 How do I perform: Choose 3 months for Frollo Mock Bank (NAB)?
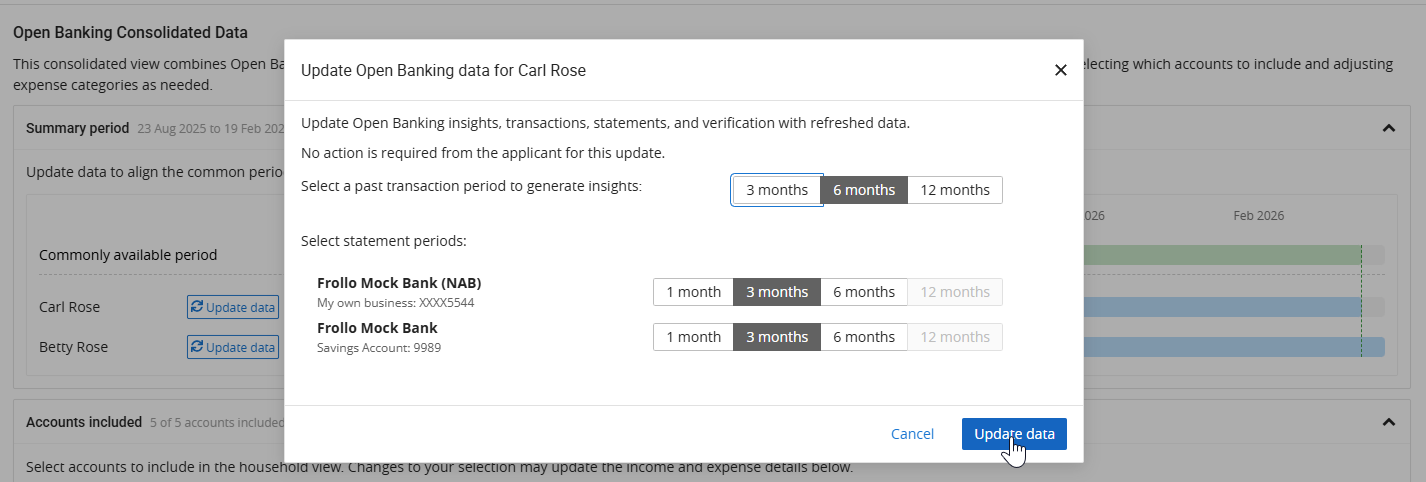(x=777, y=292)
